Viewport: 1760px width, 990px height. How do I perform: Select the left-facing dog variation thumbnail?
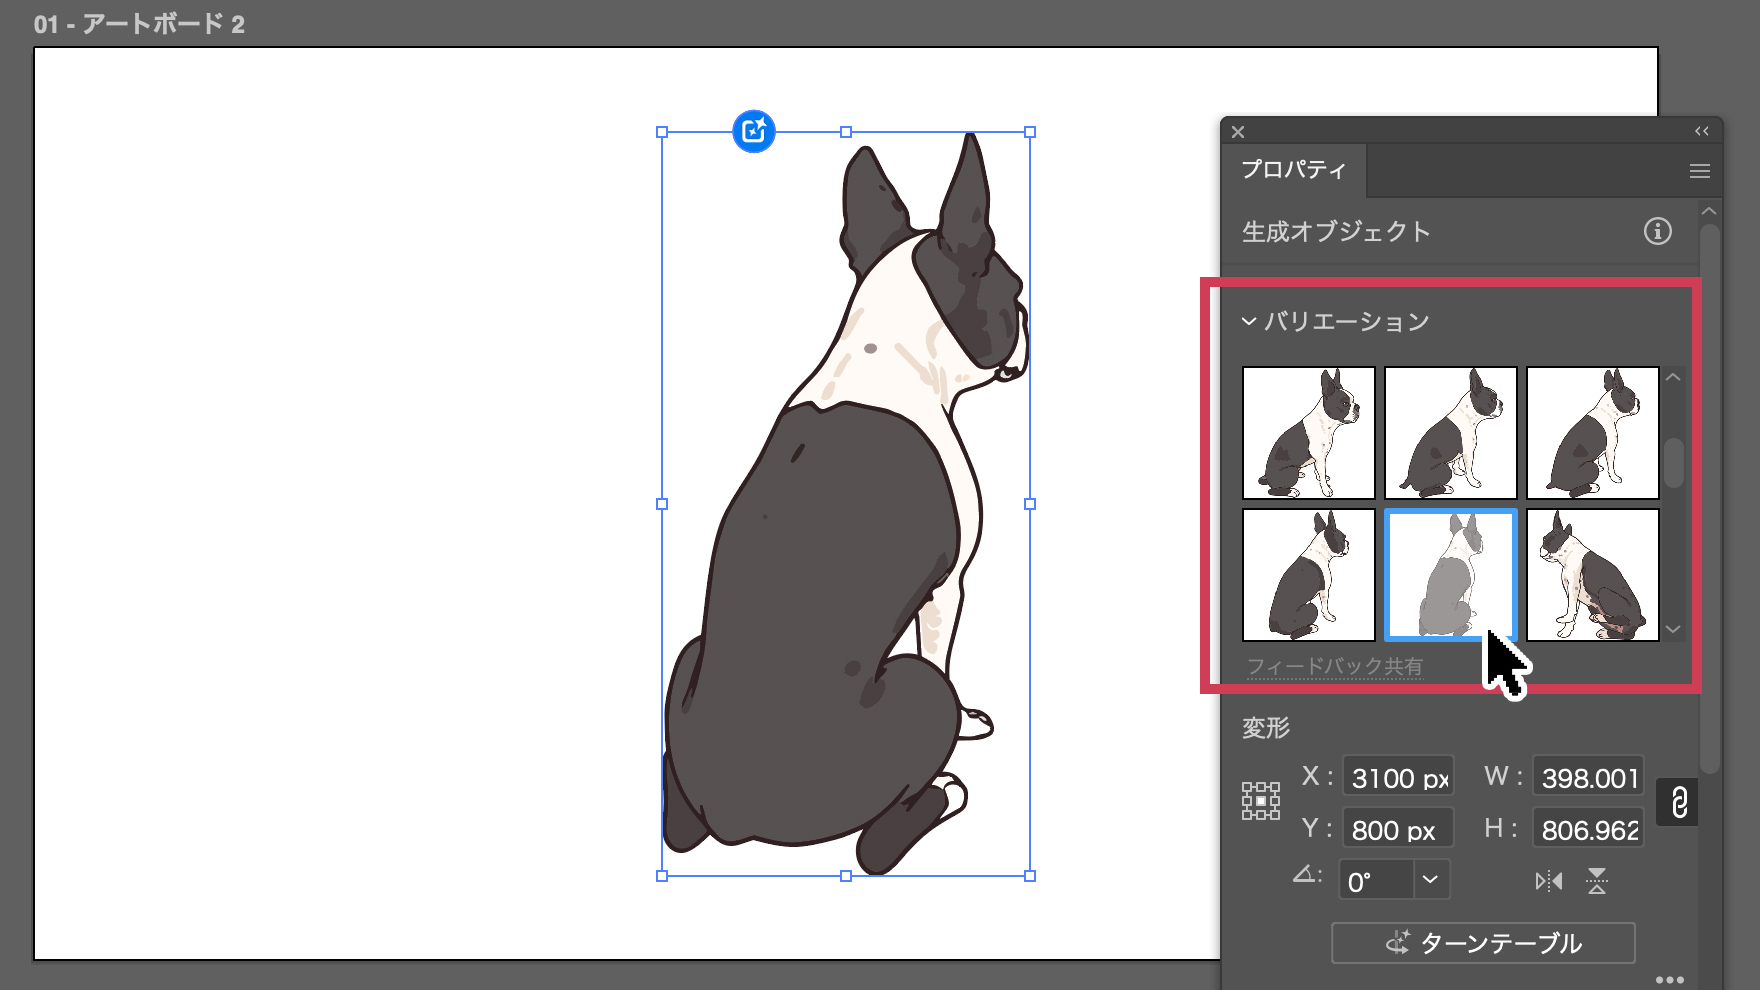[1592, 575]
